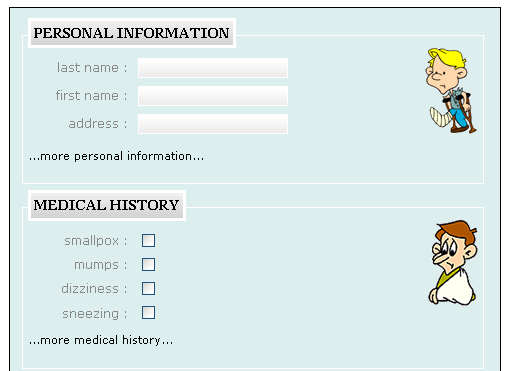Toggle the sneezing checkbox
Screen dimensions: 506x371
(148, 313)
